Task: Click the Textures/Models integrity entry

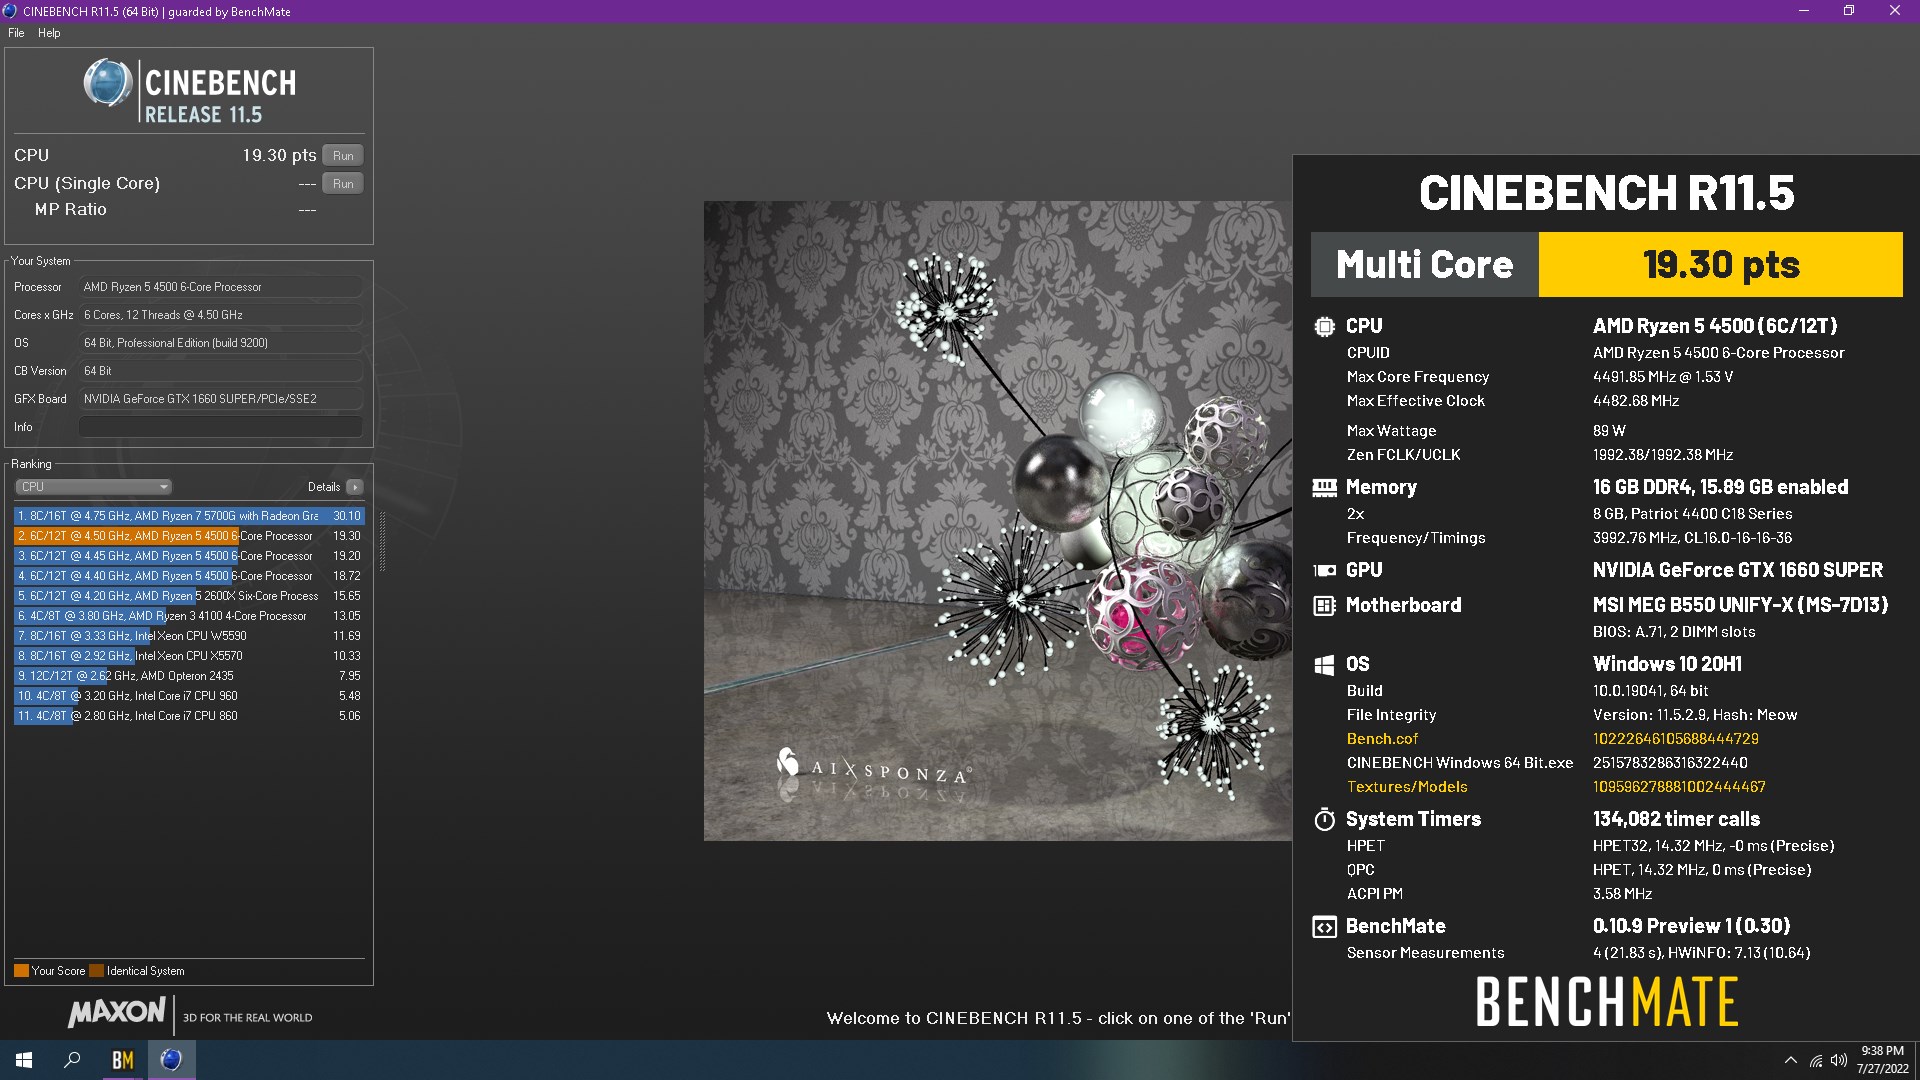Action: (1407, 787)
